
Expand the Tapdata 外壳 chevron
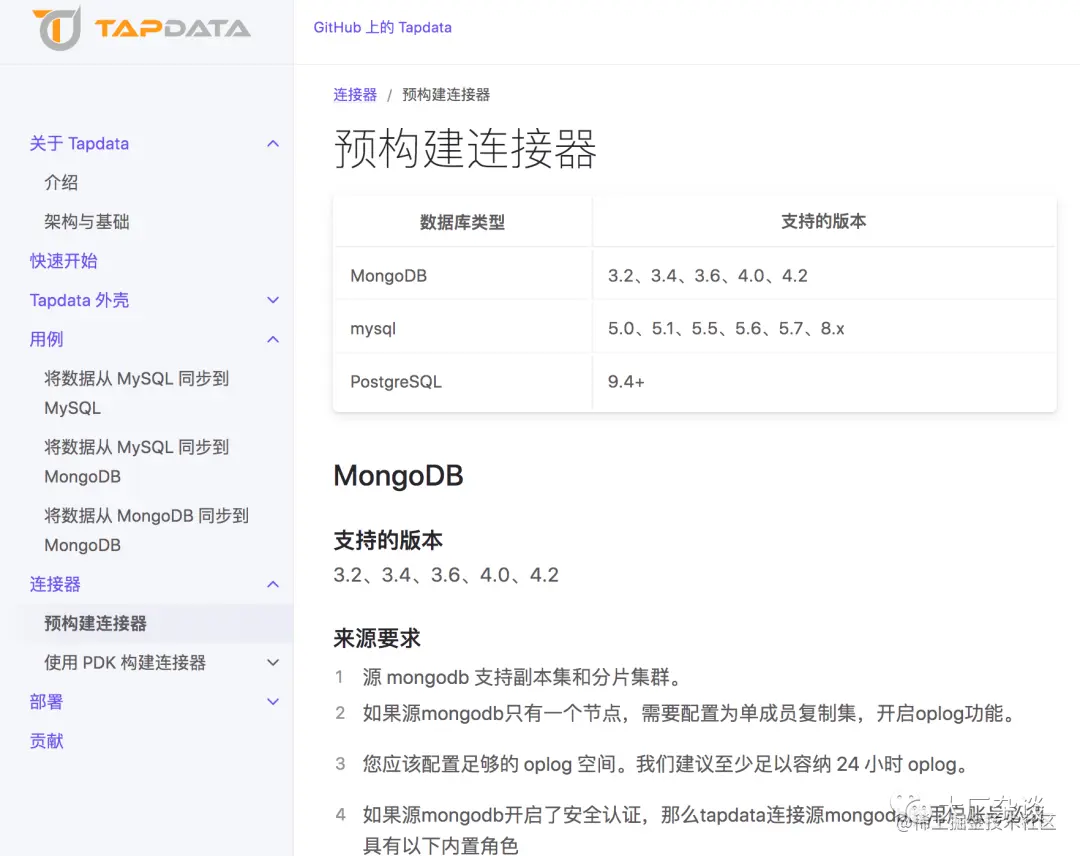pos(273,300)
